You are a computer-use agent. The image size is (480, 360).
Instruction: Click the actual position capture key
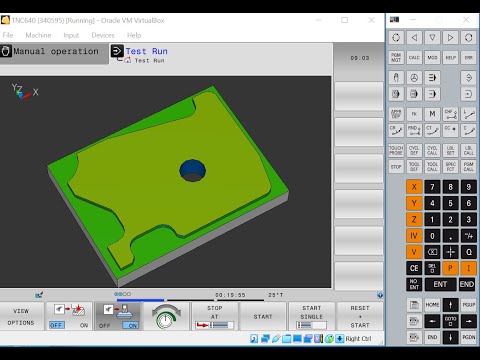(x=450, y=252)
